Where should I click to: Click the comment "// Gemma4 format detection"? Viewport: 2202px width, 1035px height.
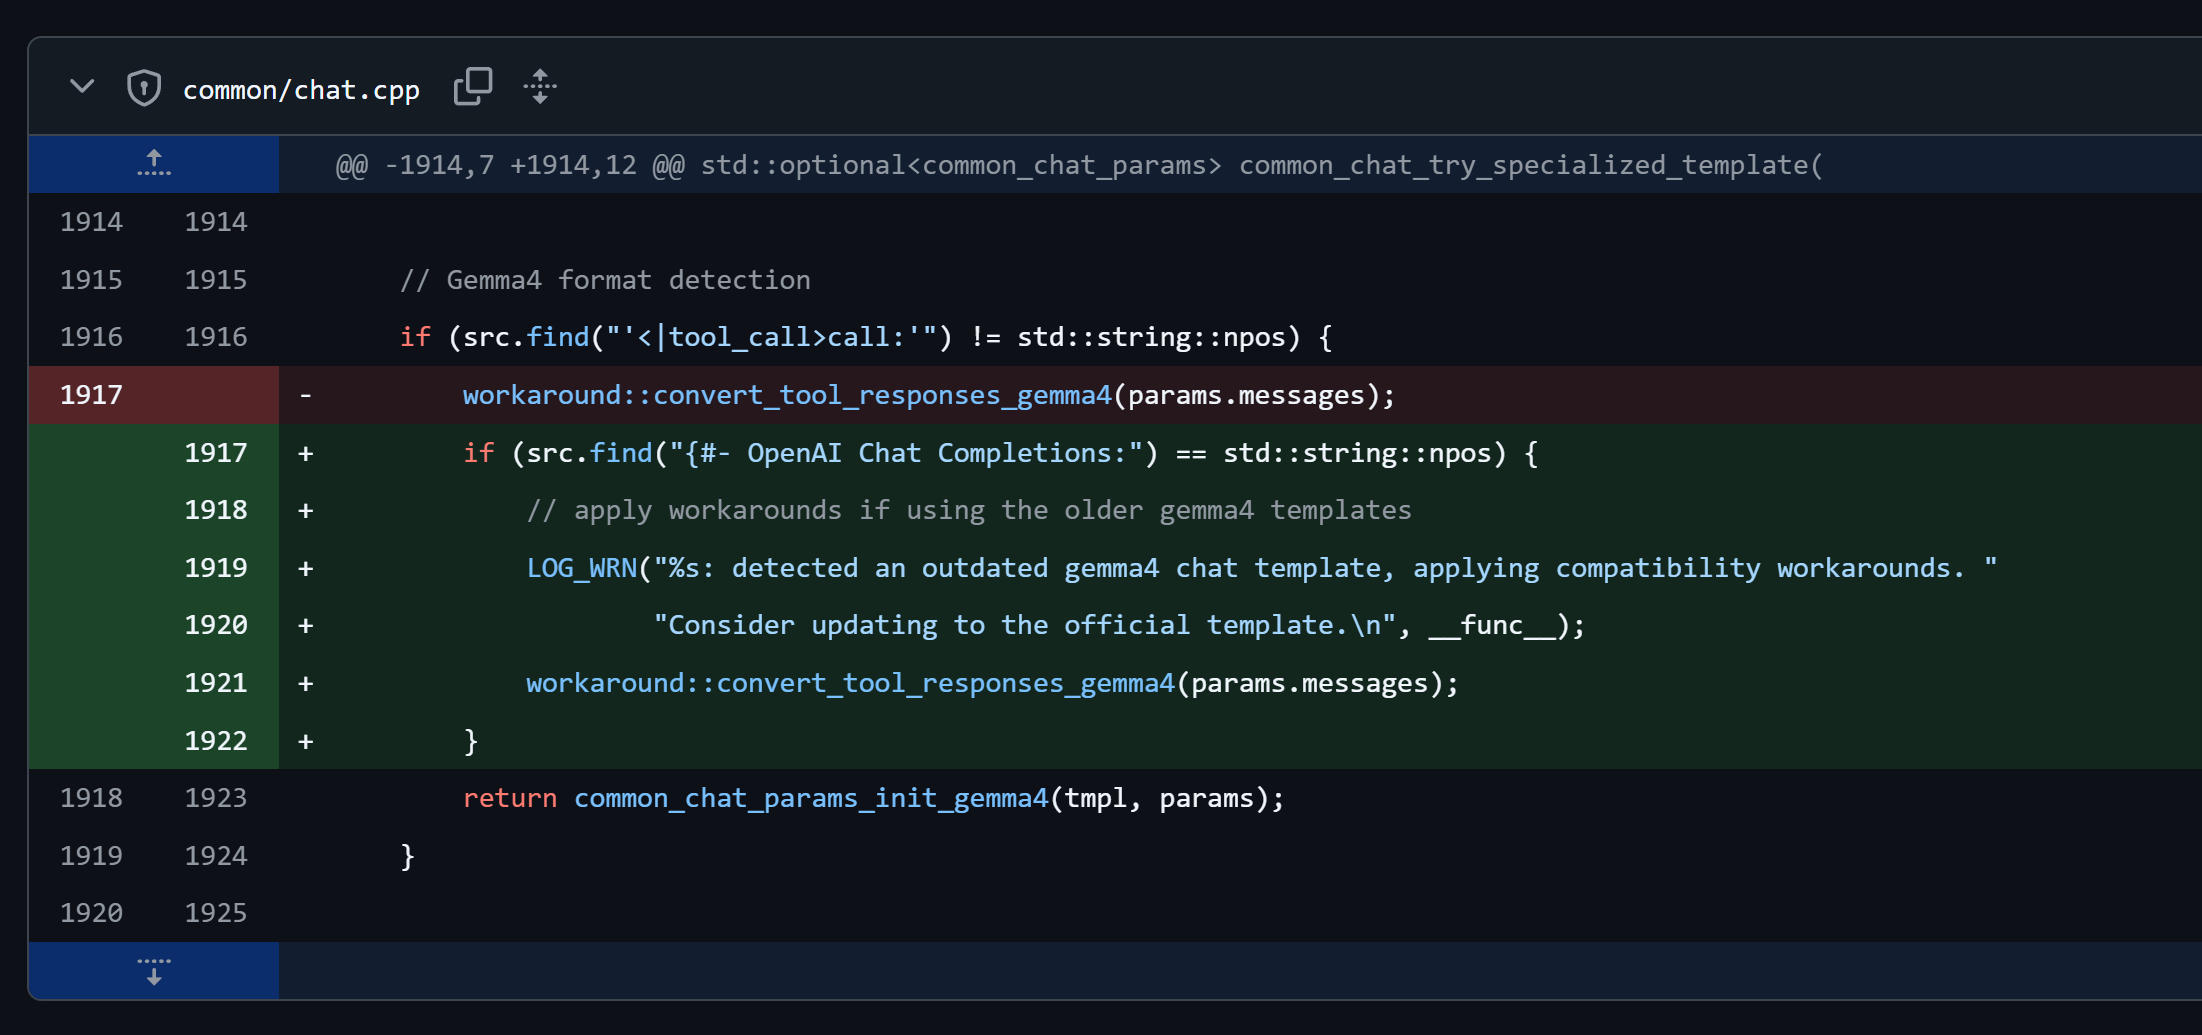(605, 280)
